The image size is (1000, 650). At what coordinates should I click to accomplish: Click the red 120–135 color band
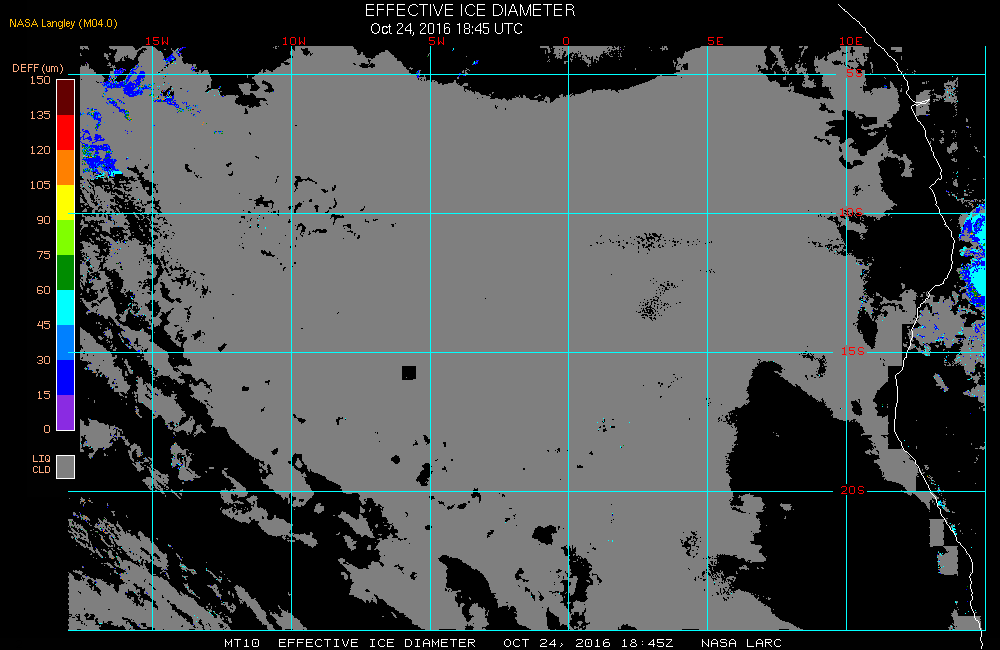coord(66,132)
